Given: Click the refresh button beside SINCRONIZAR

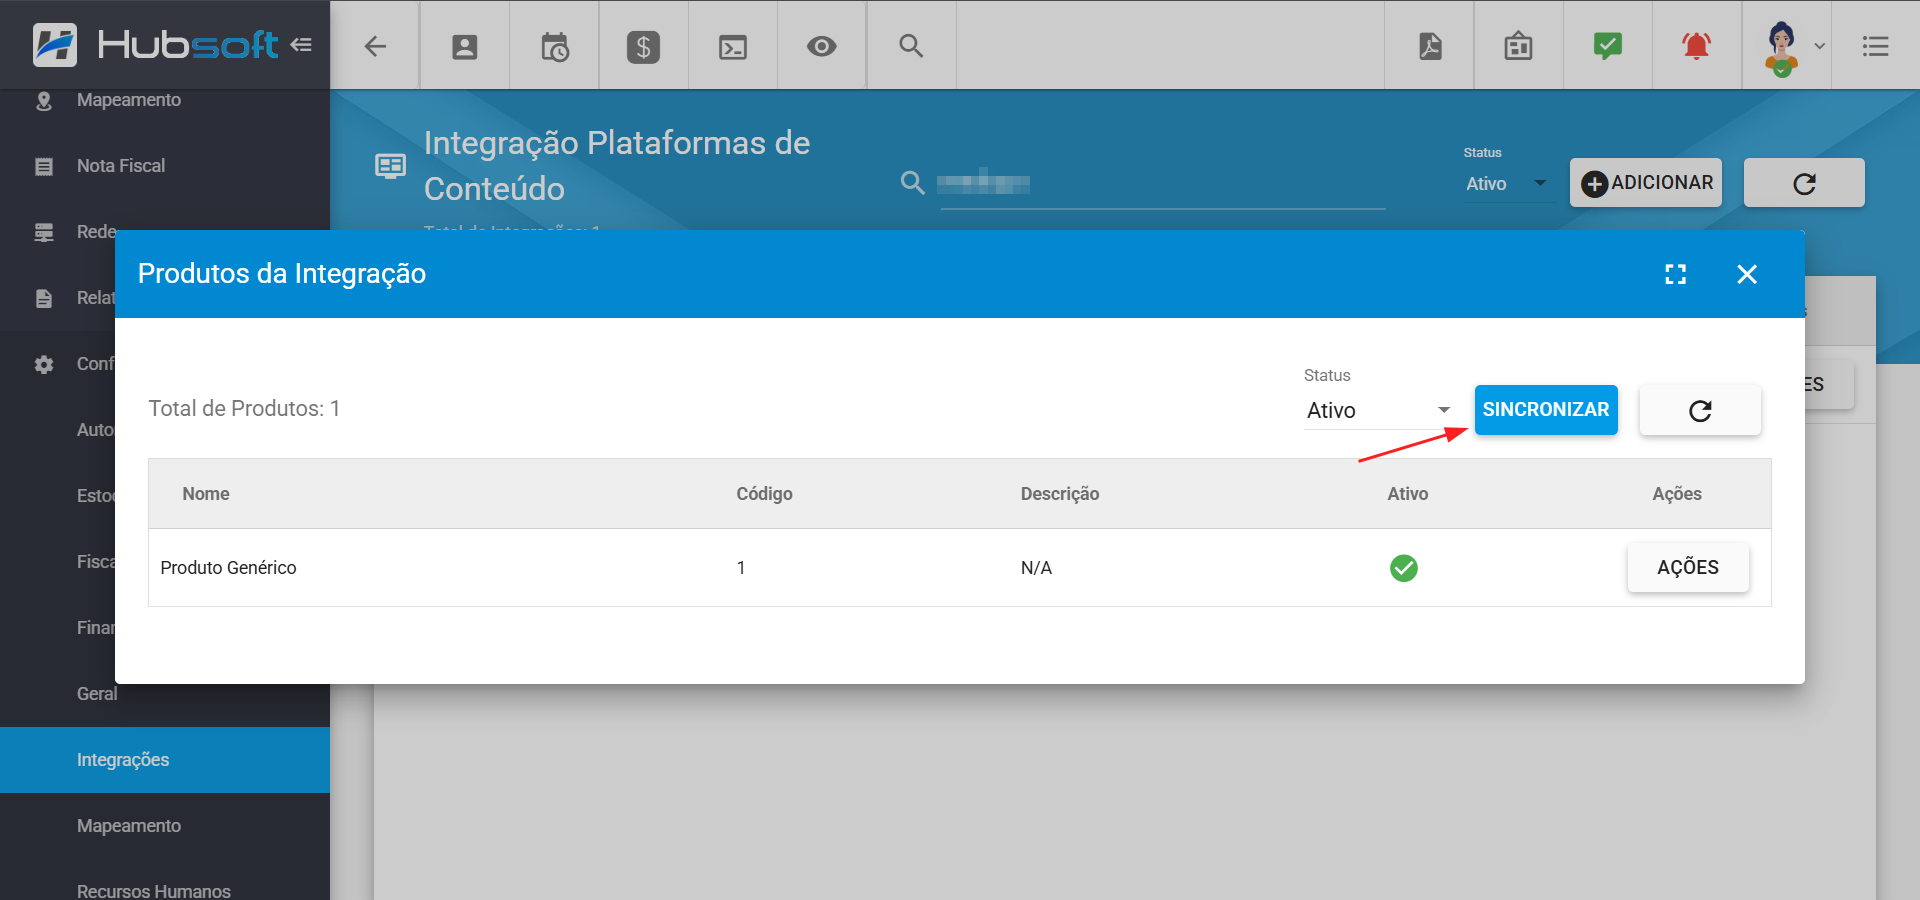Looking at the screenshot, I should pyautogui.click(x=1700, y=411).
